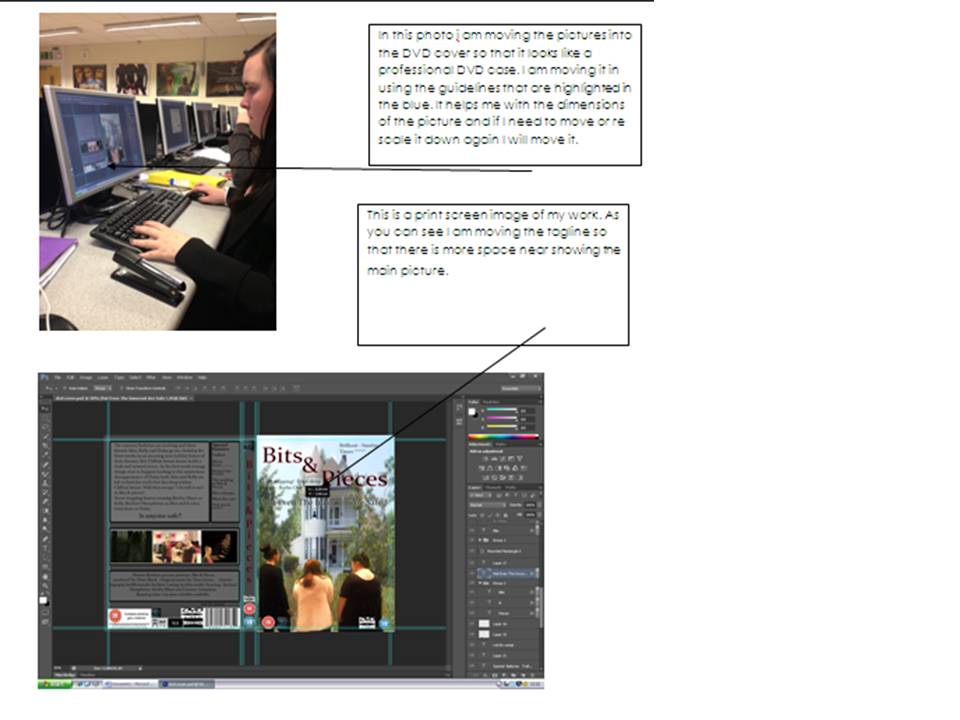The height and width of the screenshot is (720, 960).
Task: Click the zoom percentage field in status bar
Action: coord(58,668)
